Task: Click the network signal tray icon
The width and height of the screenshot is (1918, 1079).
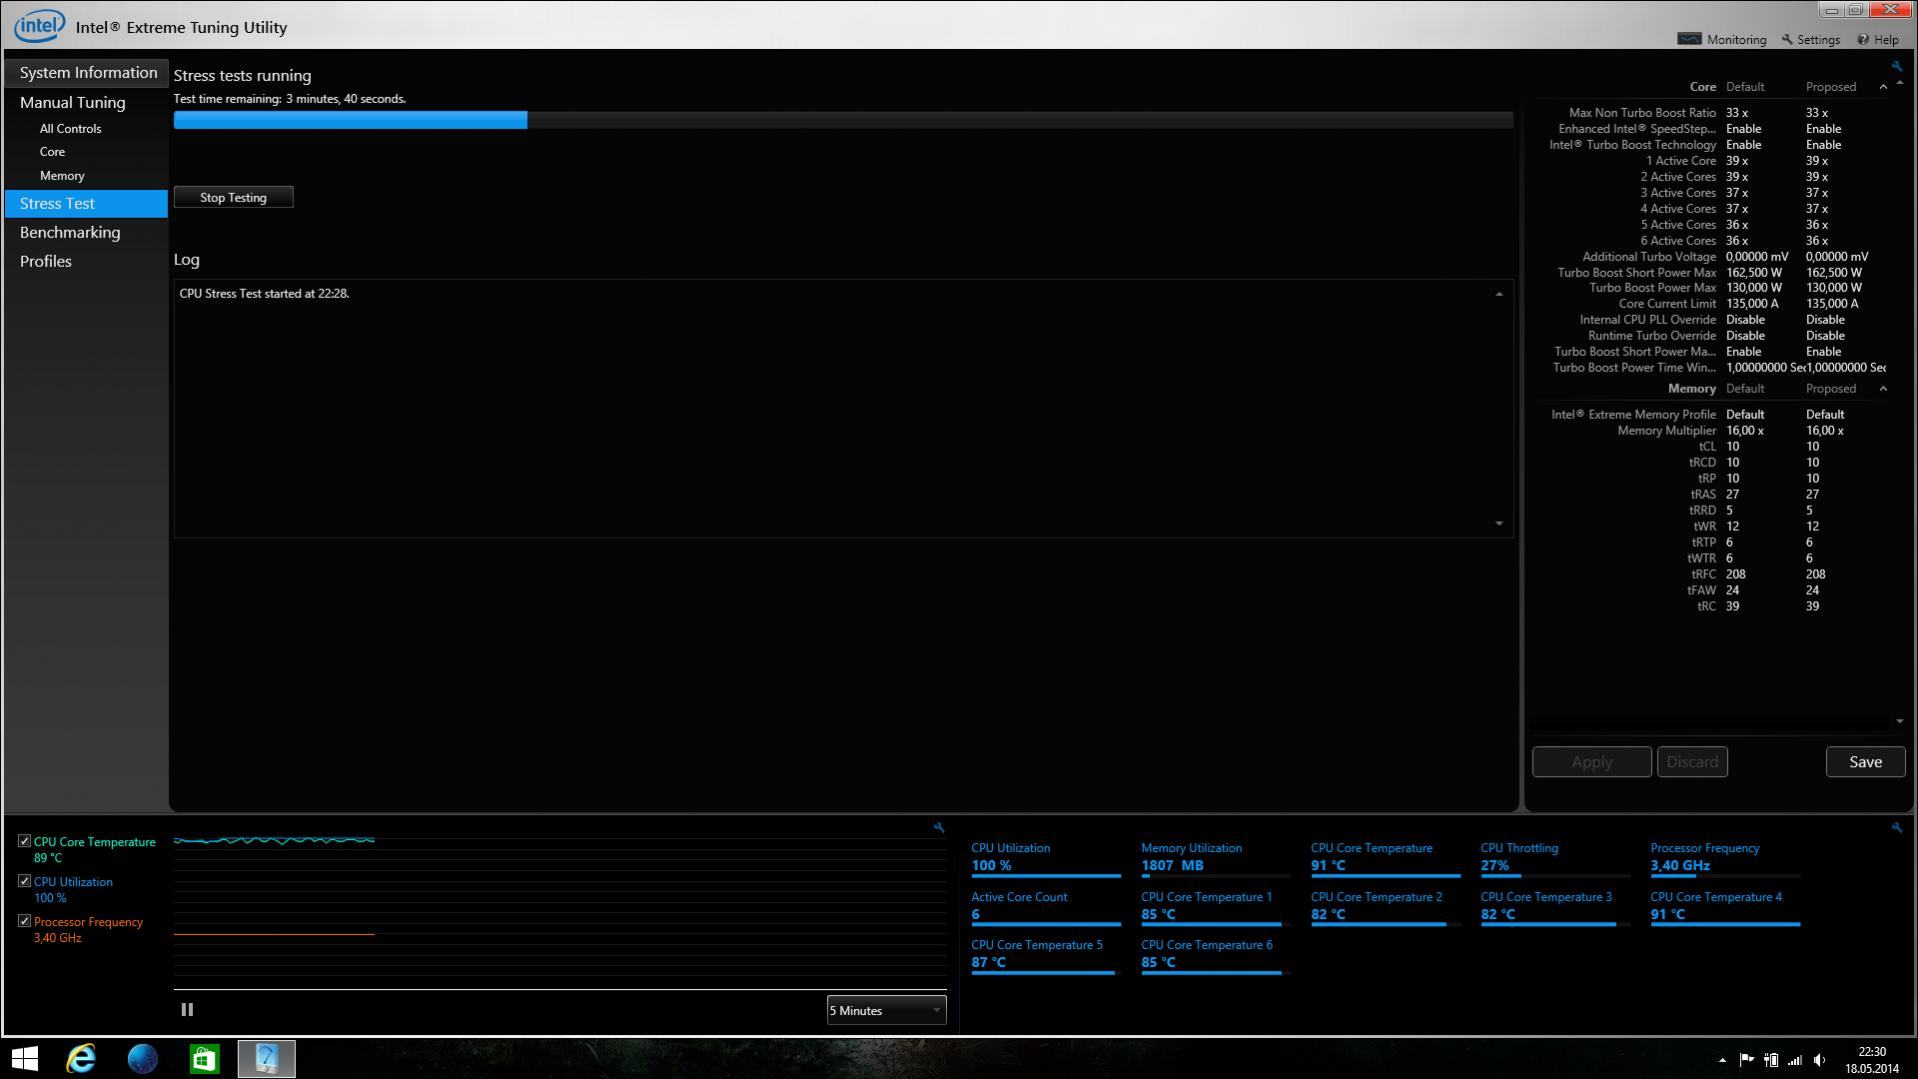Action: (1795, 1059)
